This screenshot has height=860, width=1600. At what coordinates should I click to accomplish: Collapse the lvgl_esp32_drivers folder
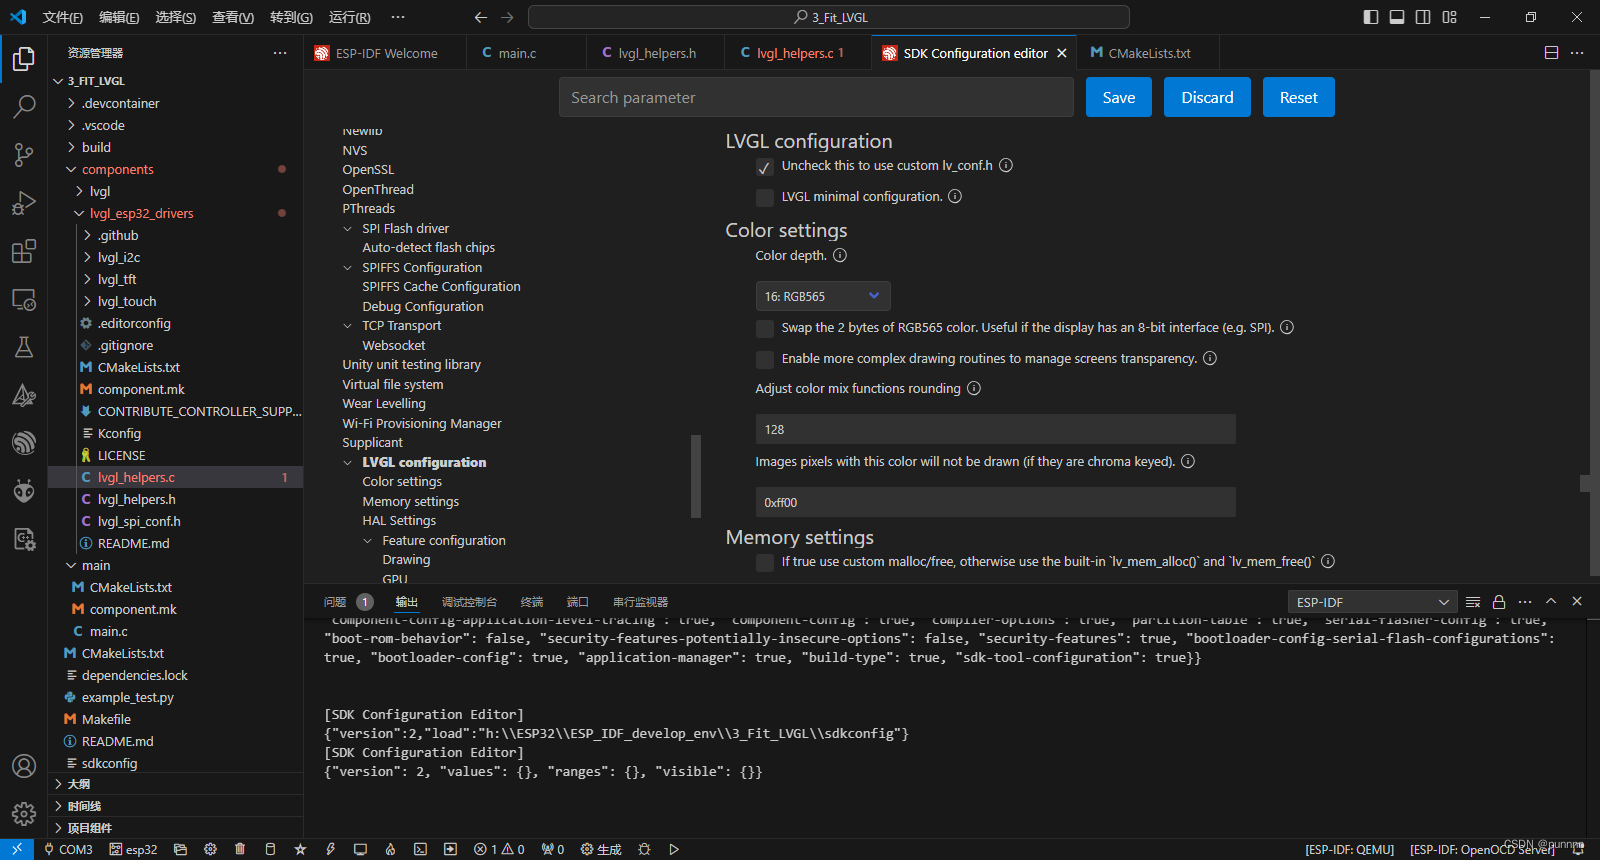(79, 213)
